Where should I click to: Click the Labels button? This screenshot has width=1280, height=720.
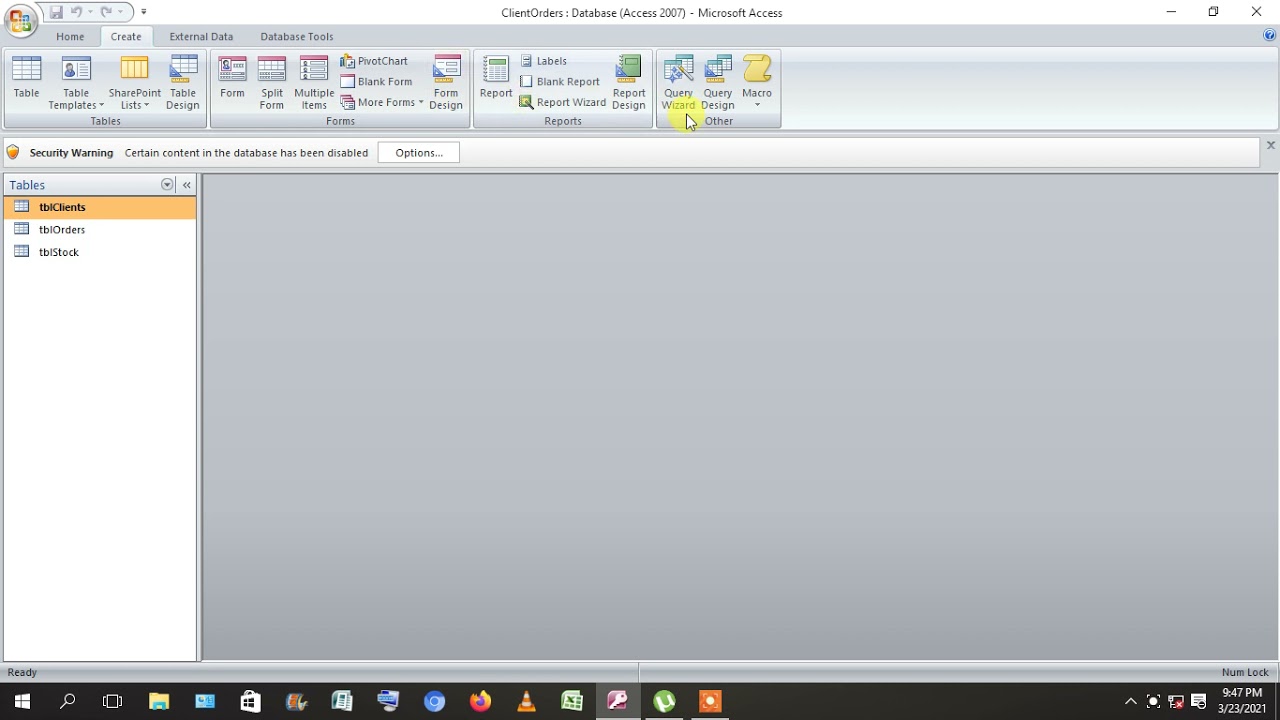(x=543, y=61)
